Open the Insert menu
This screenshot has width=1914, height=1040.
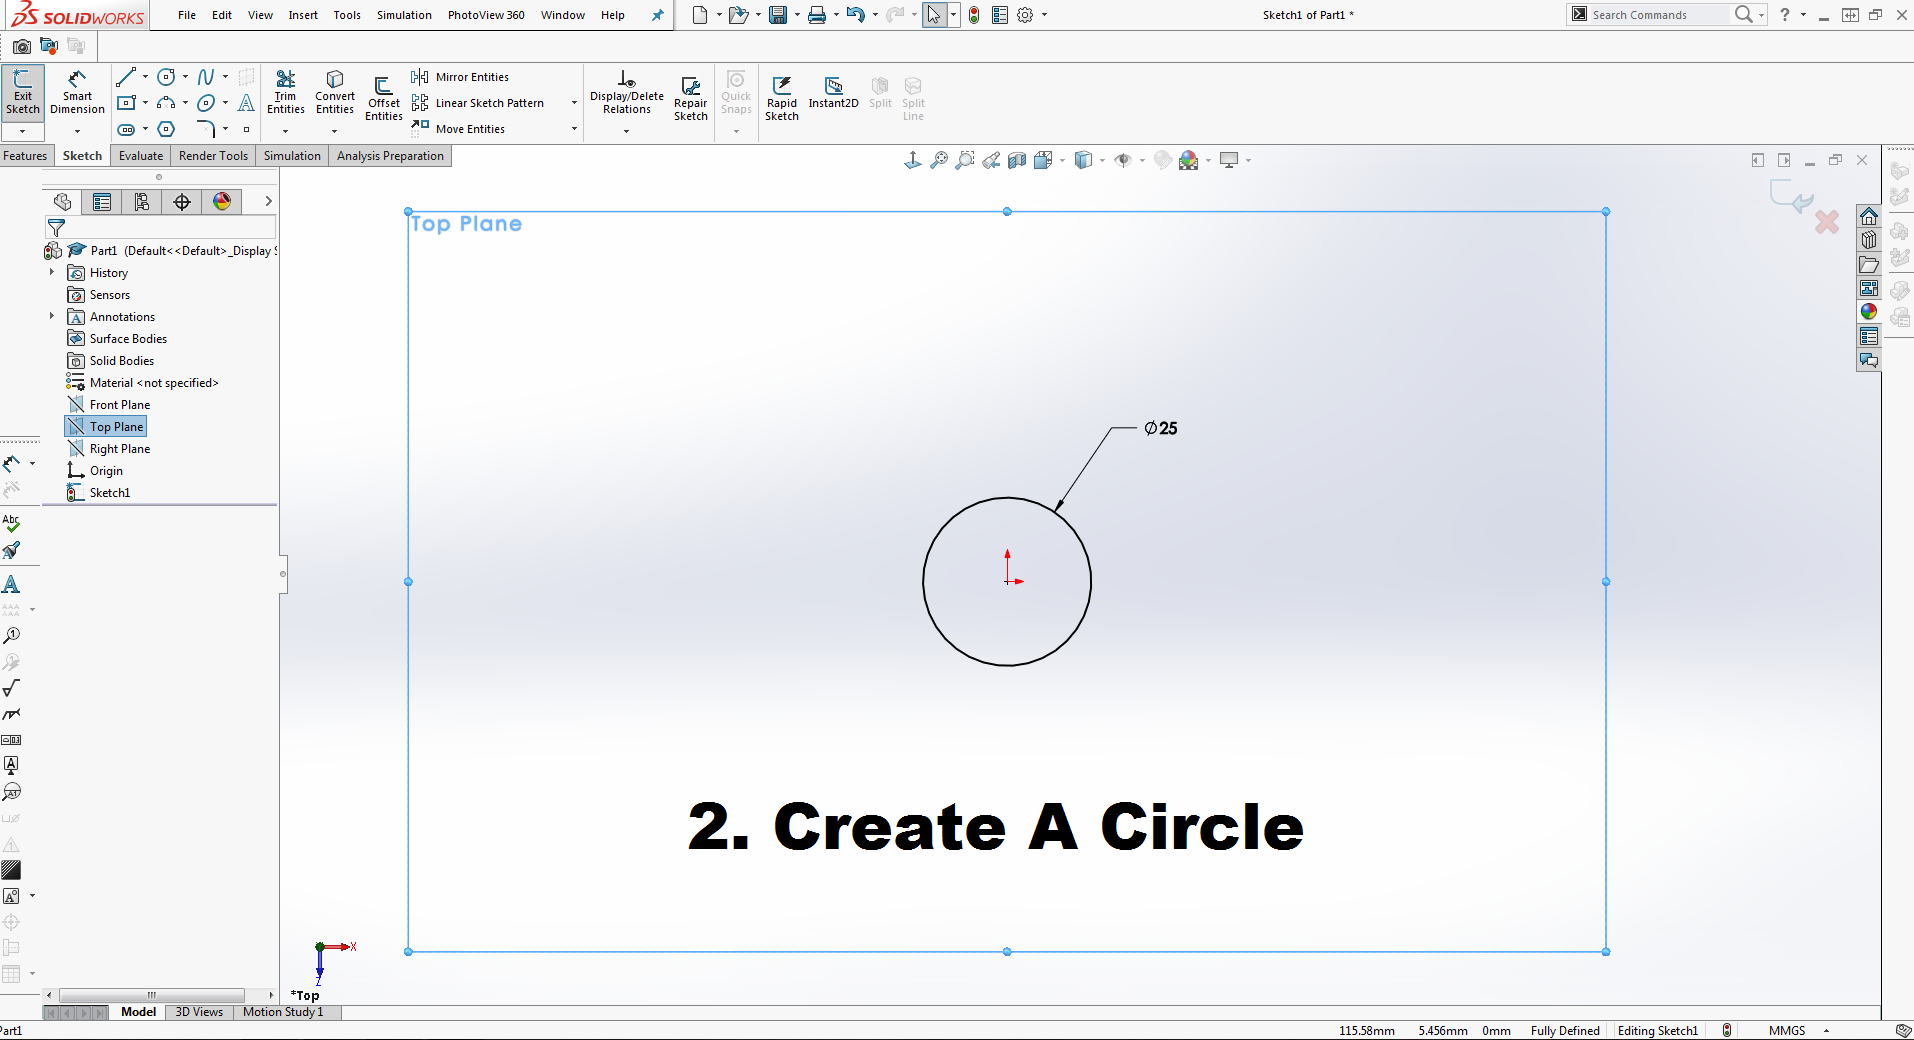[x=303, y=15]
